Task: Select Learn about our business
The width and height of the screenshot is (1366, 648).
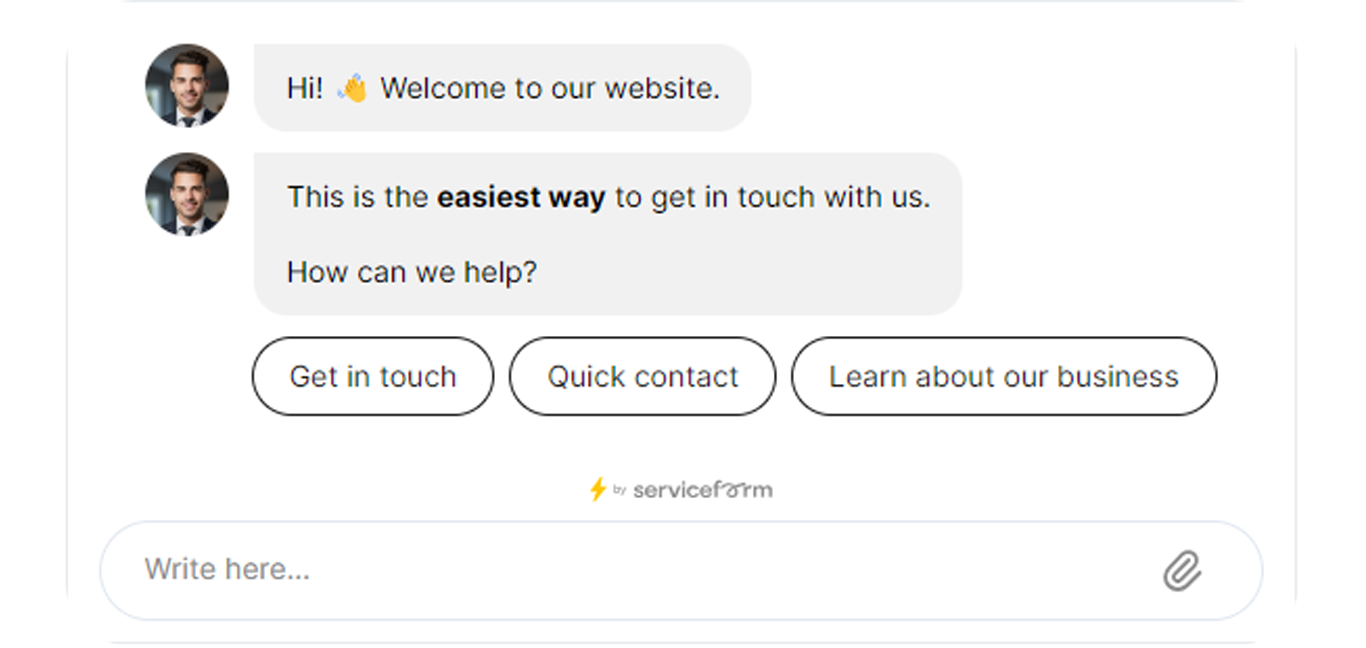Action: (1004, 376)
